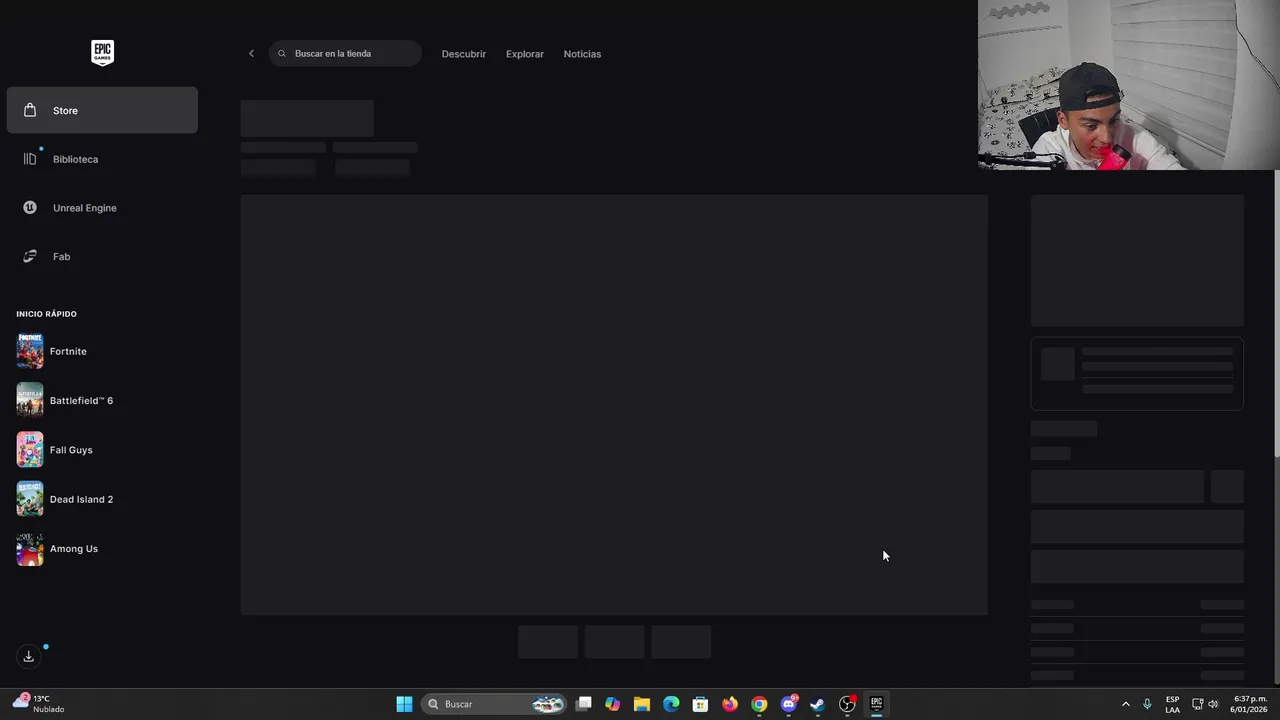Click the taskbar Buscar search box

494,704
